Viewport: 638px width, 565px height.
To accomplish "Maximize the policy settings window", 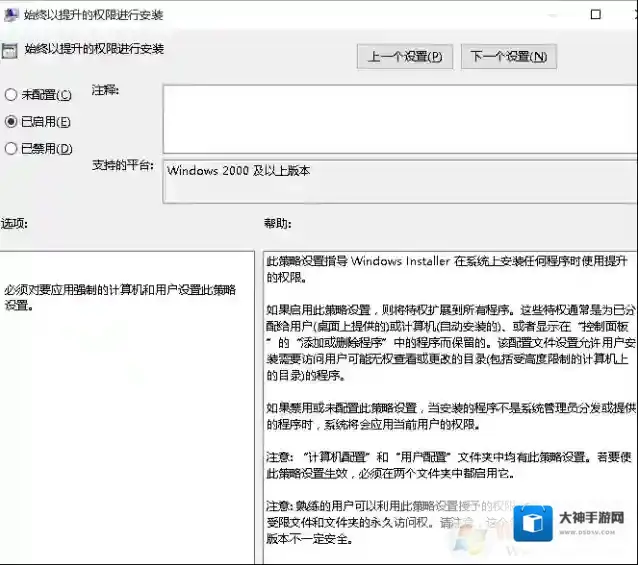I will tap(596, 15).
